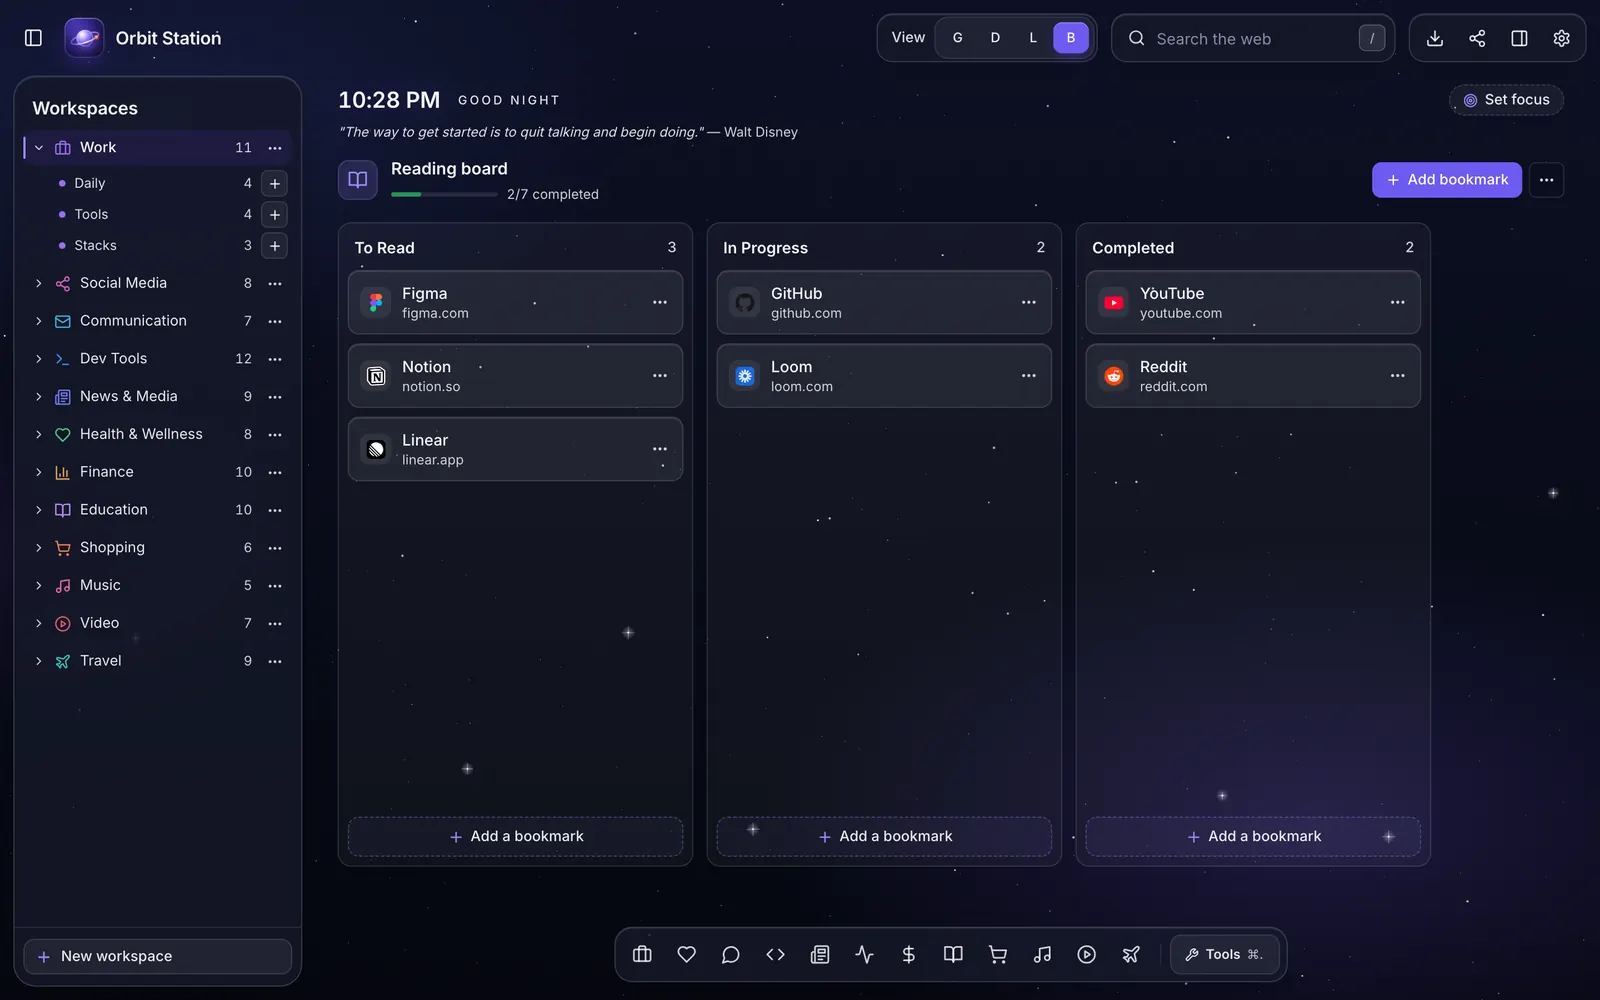This screenshot has height=1000, width=1600.
Task: Open the Education workspace options menu
Action: tap(275, 510)
